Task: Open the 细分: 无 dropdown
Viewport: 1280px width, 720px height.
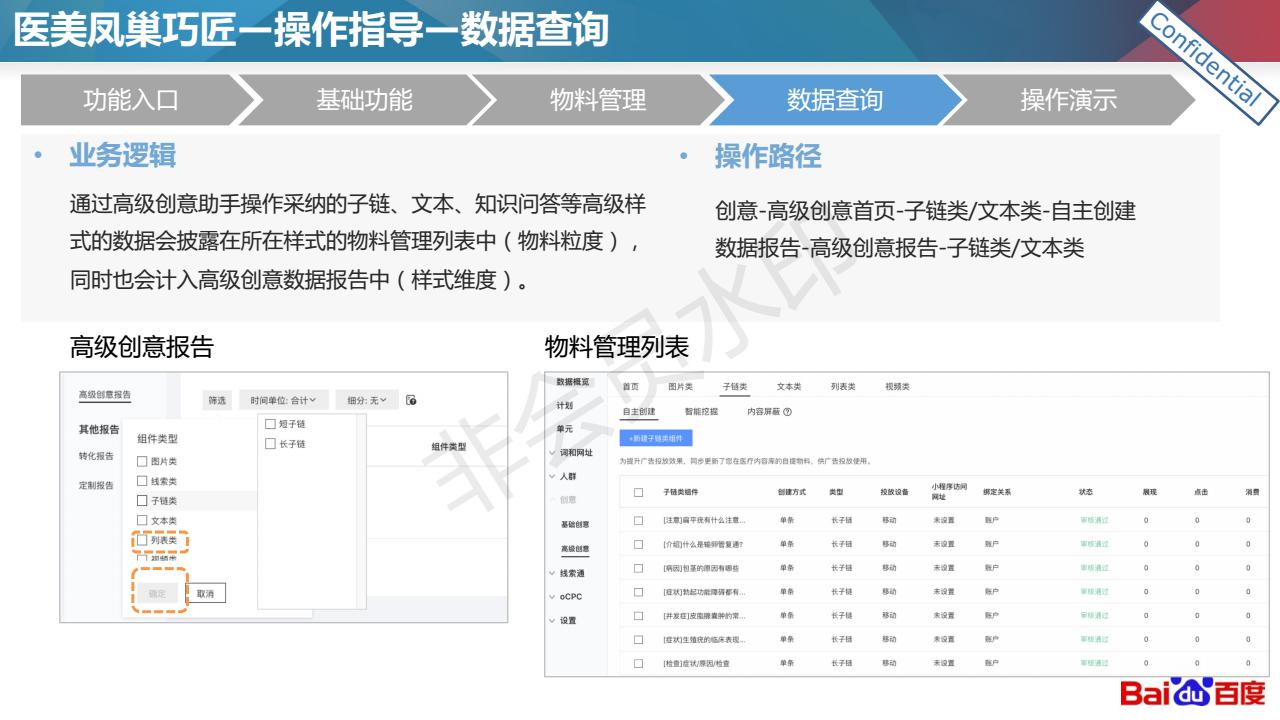Action: coord(367,401)
